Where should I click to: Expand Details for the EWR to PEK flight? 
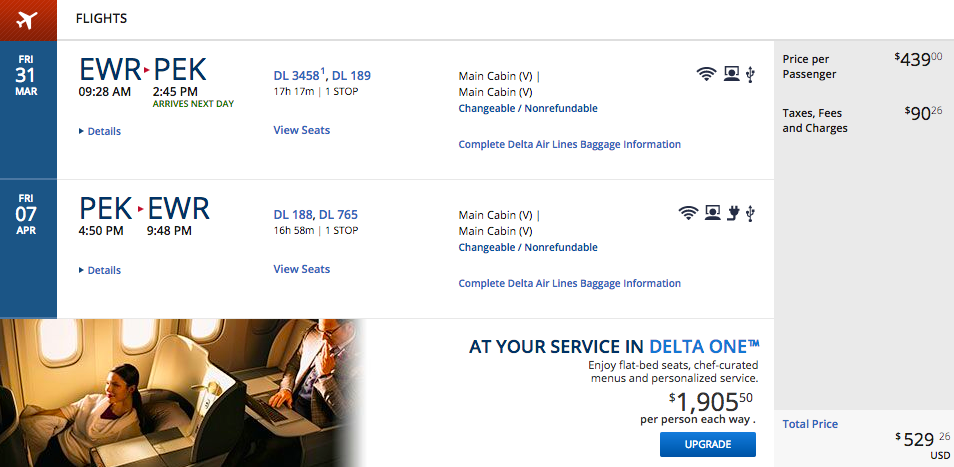tap(100, 131)
